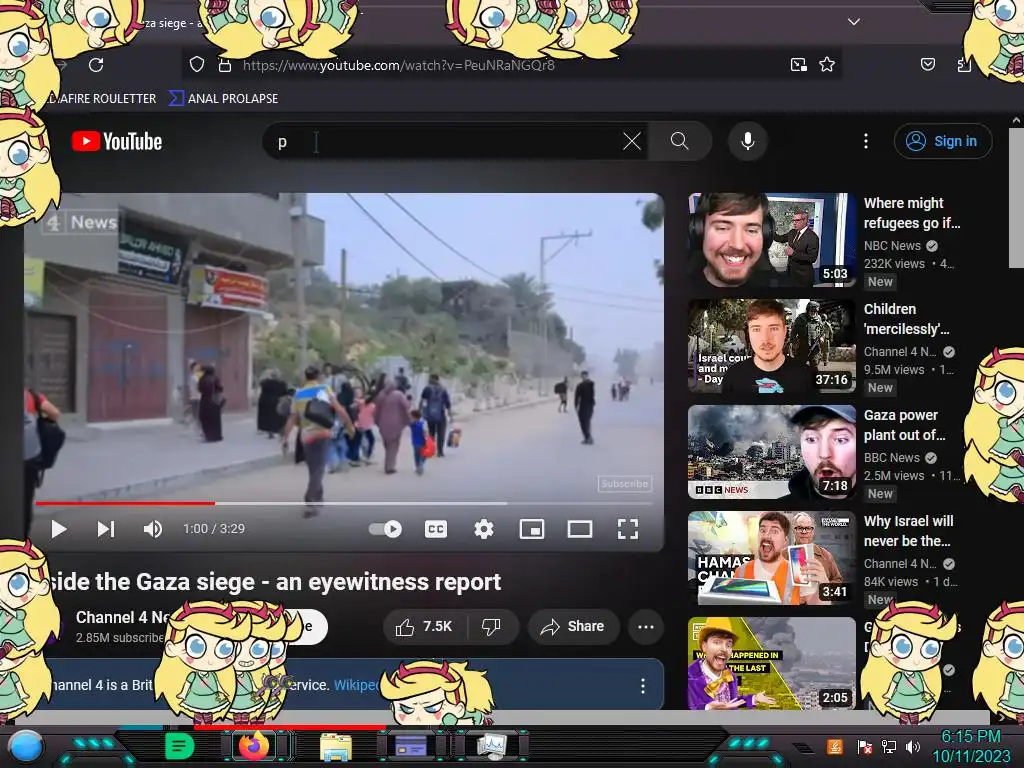Open the AFIRE ROULETTER bookmark
The height and width of the screenshot is (768, 1024).
[103, 99]
